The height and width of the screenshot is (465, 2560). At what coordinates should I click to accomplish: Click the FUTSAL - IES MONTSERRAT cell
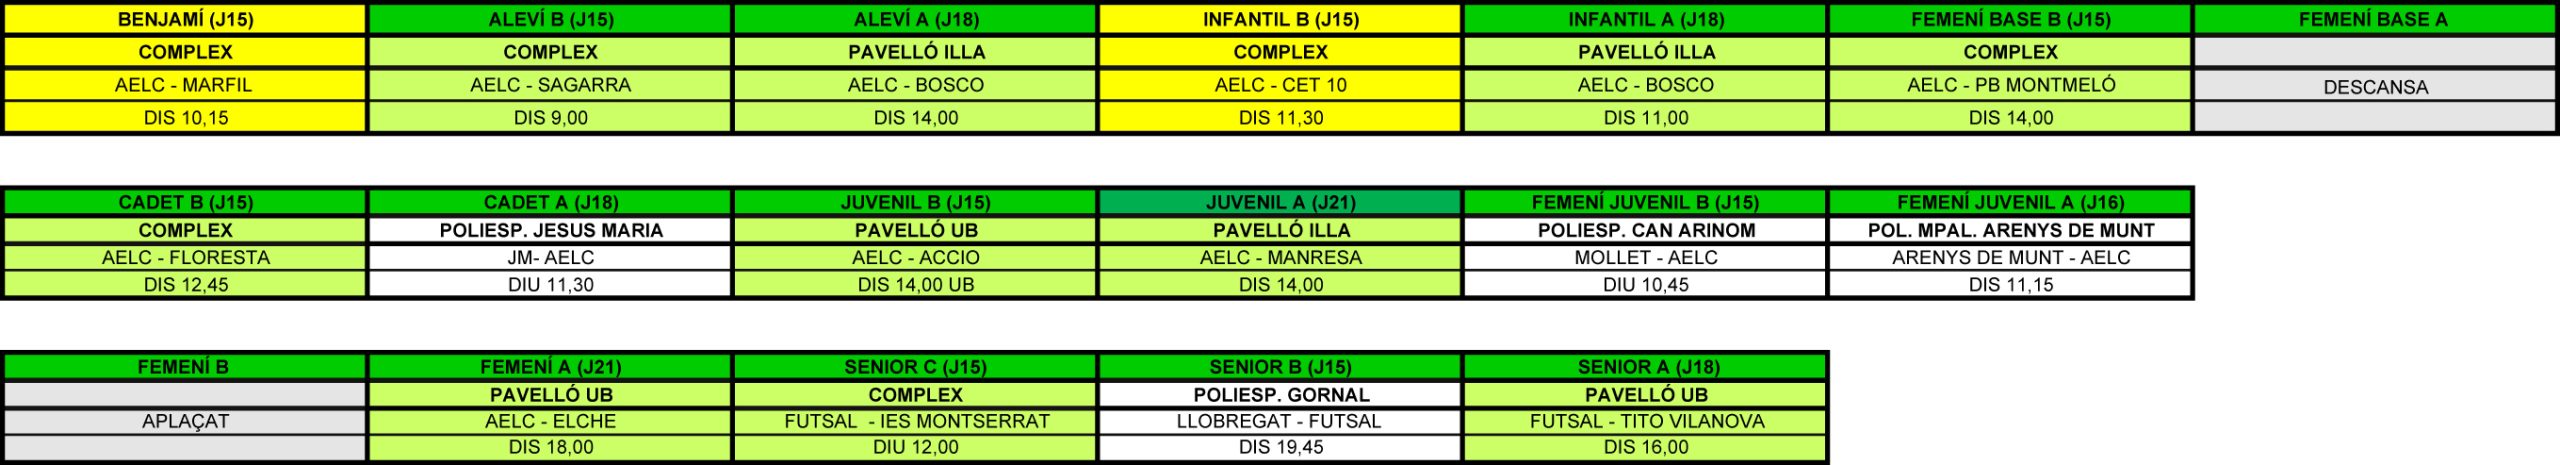(x=916, y=421)
